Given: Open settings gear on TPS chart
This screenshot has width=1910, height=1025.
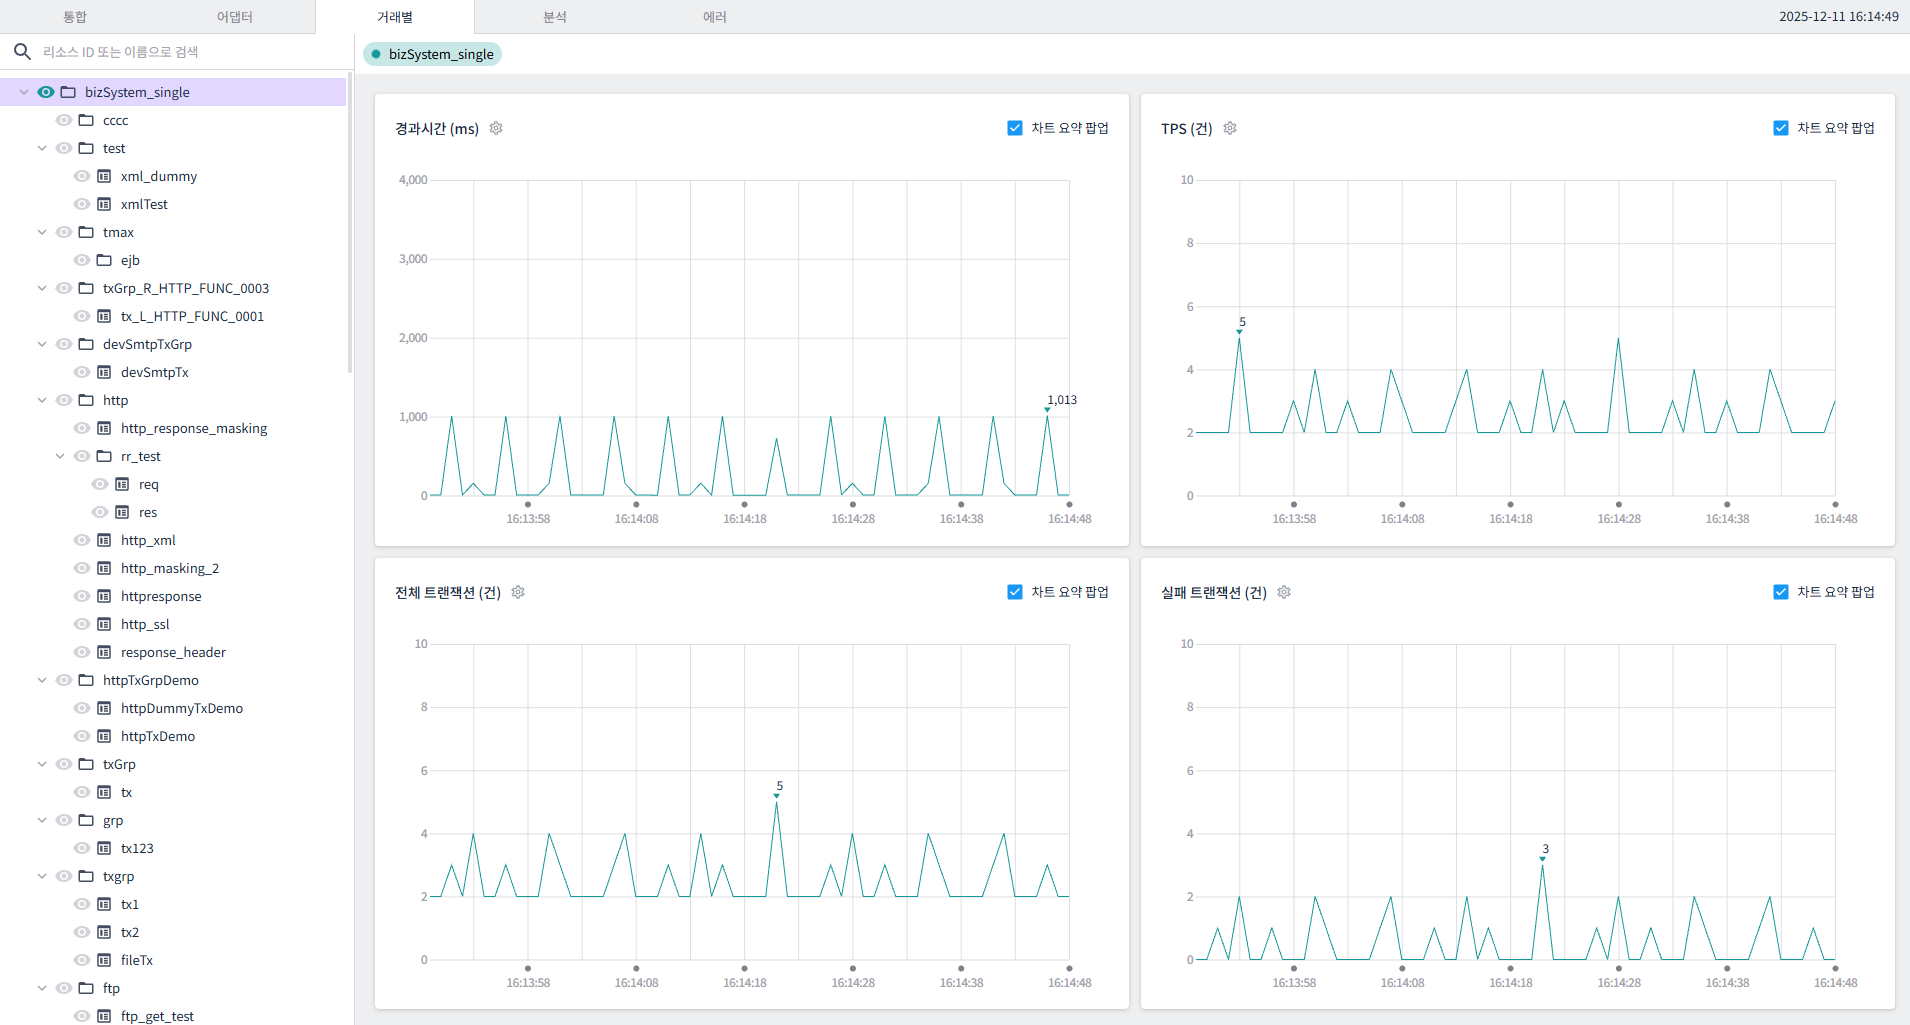Looking at the screenshot, I should click(x=1230, y=128).
